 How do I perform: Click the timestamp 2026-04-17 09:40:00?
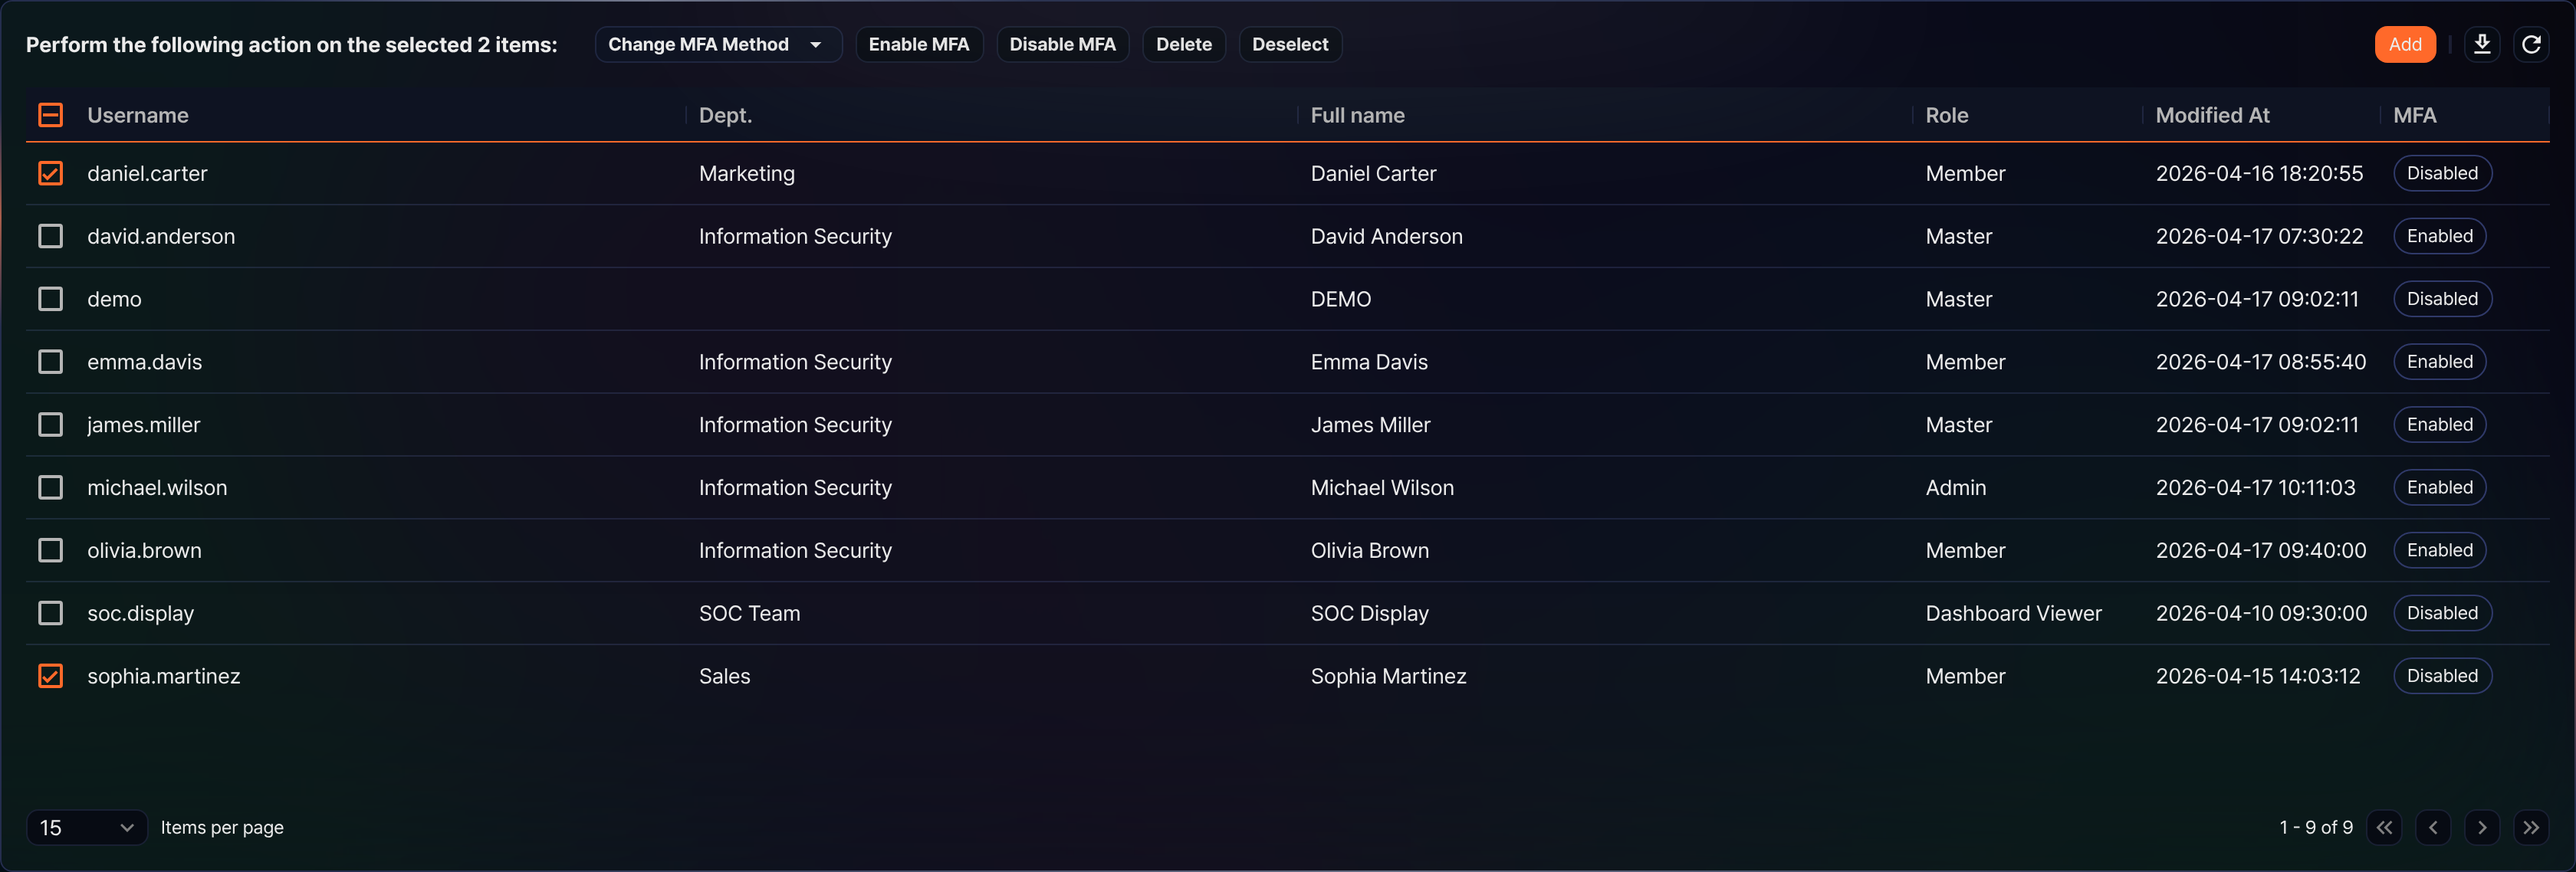click(2260, 550)
